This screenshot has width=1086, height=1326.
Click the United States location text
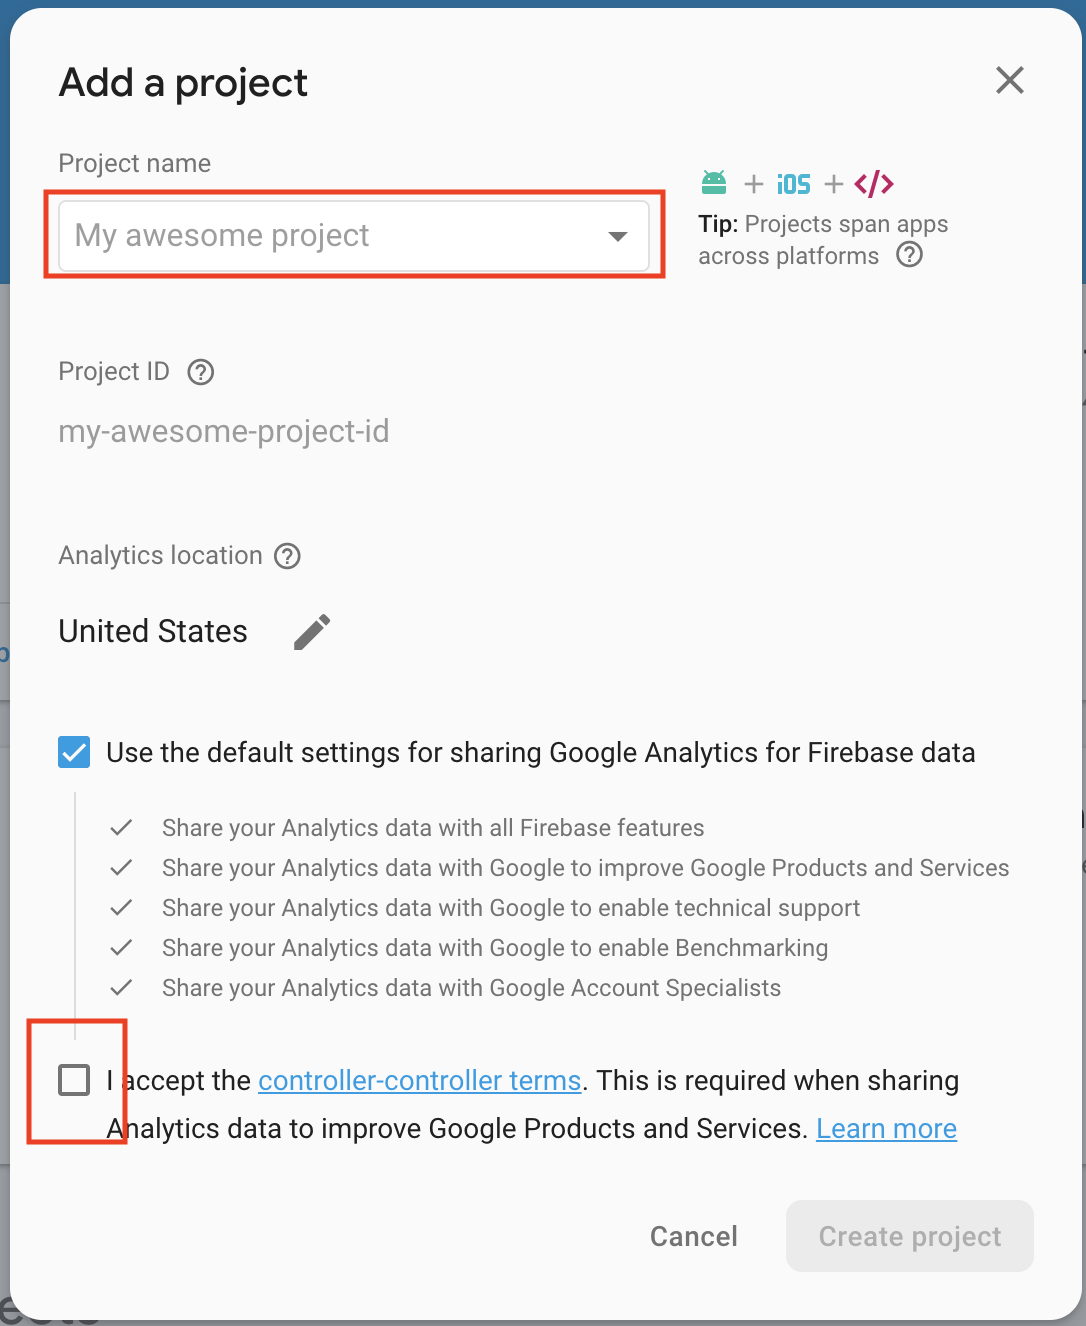[153, 632]
